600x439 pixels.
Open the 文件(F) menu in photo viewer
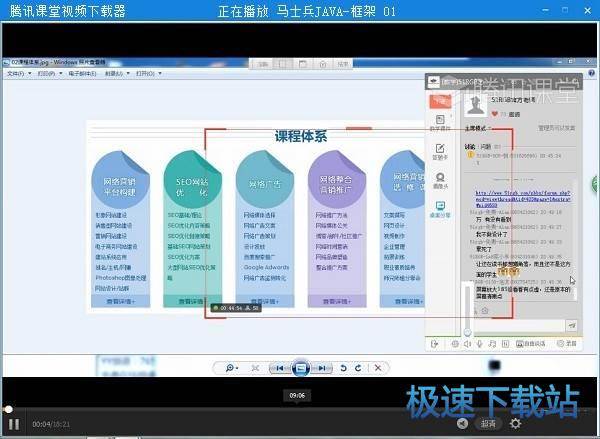[x=16, y=73]
